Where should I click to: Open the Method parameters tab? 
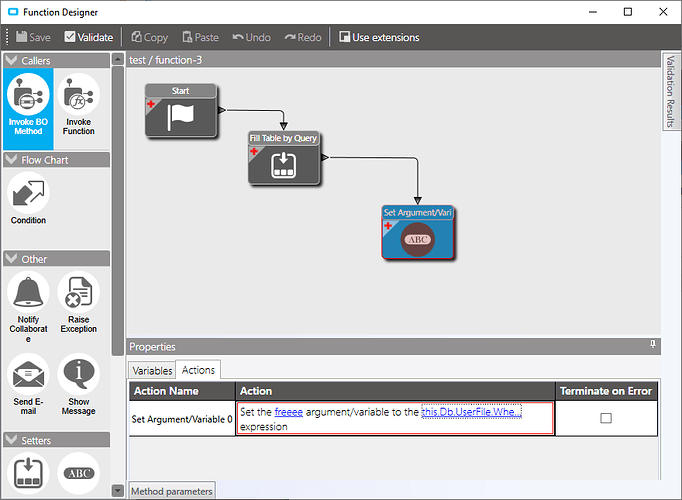pos(172,491)
